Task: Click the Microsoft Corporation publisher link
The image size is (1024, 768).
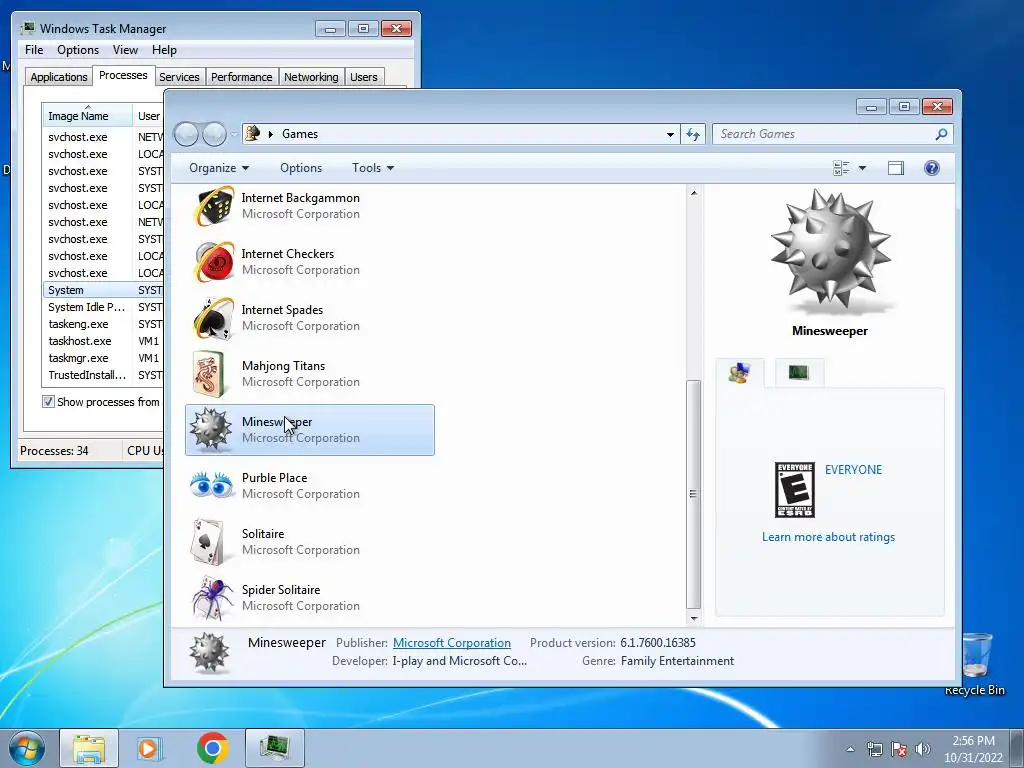Action: coord(451,643)
